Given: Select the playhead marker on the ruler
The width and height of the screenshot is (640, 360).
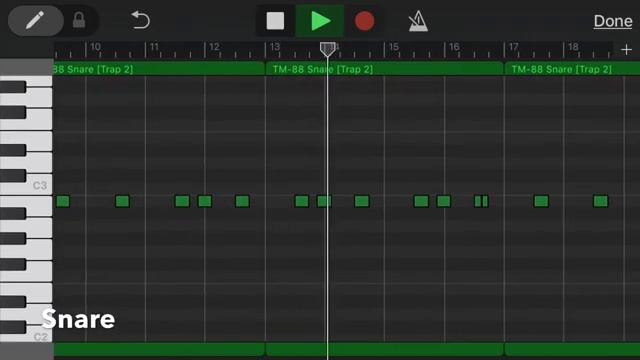Looking at the screenshot, I should click(x=327, y=49).
